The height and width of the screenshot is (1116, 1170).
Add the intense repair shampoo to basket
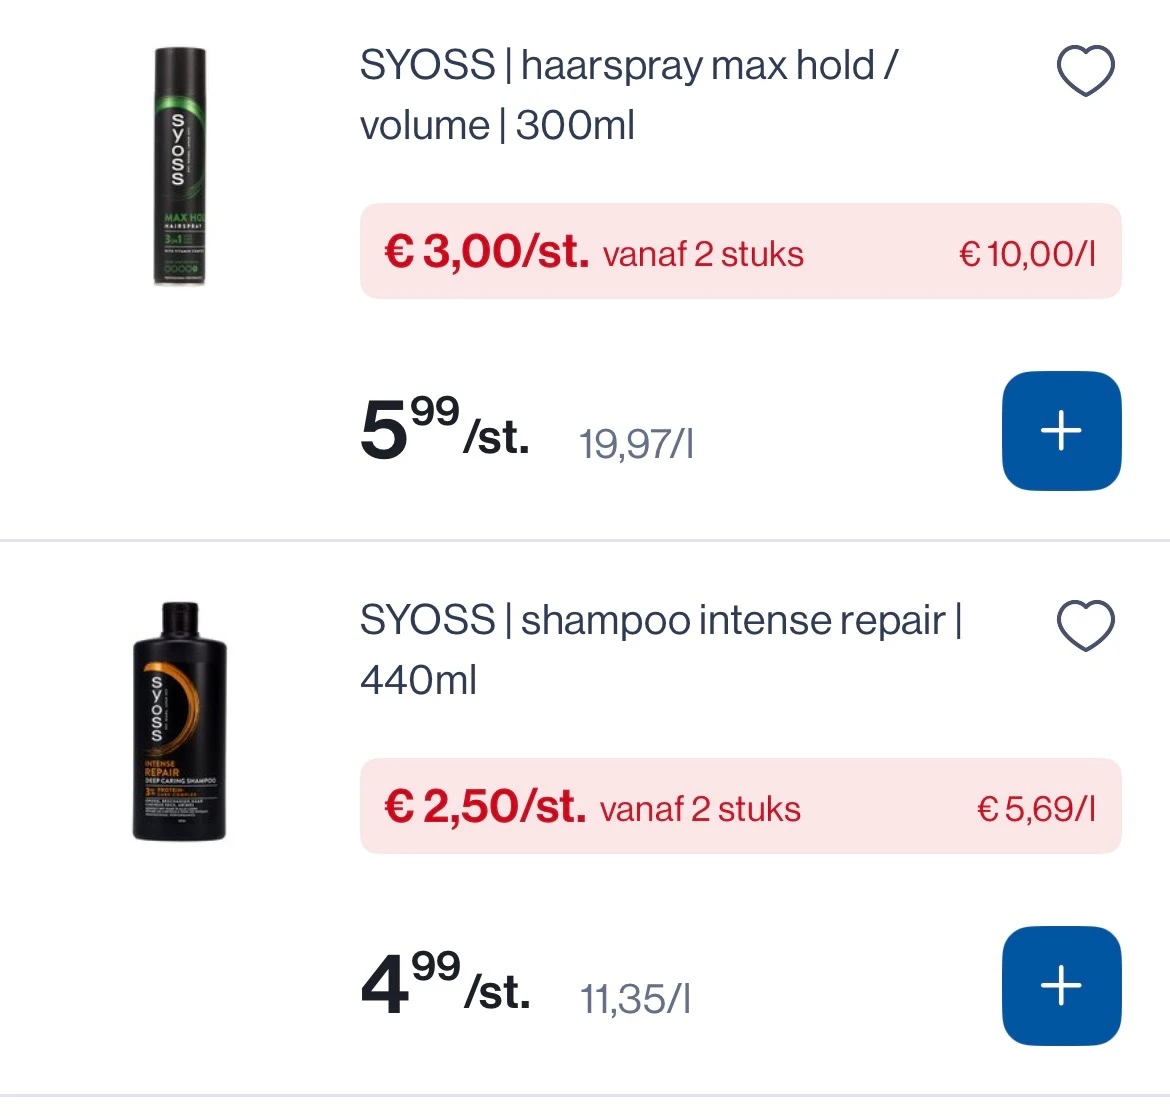[x=1061, y=985]
